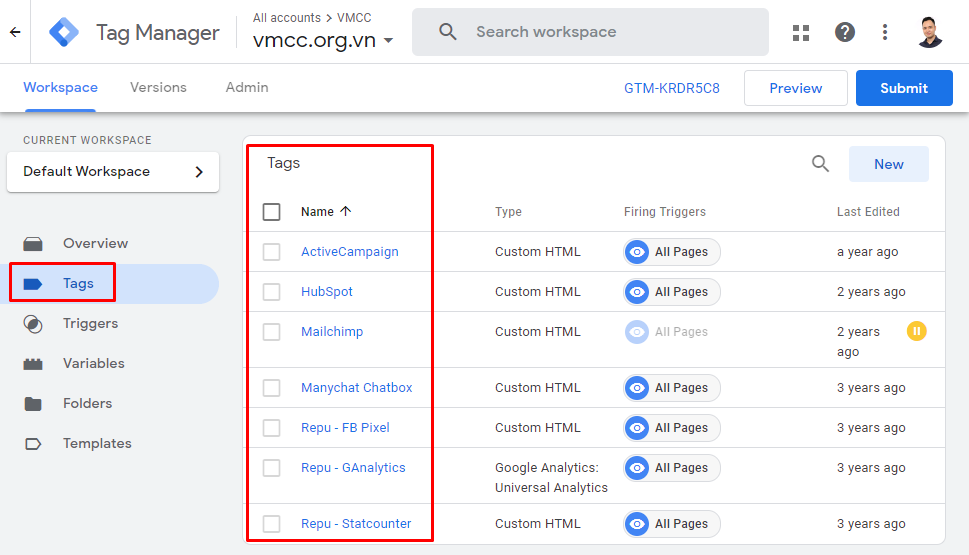Open the Repu - FB Pixel tag
The width and height of the screenshot is (969, 555).
(345, 428)
